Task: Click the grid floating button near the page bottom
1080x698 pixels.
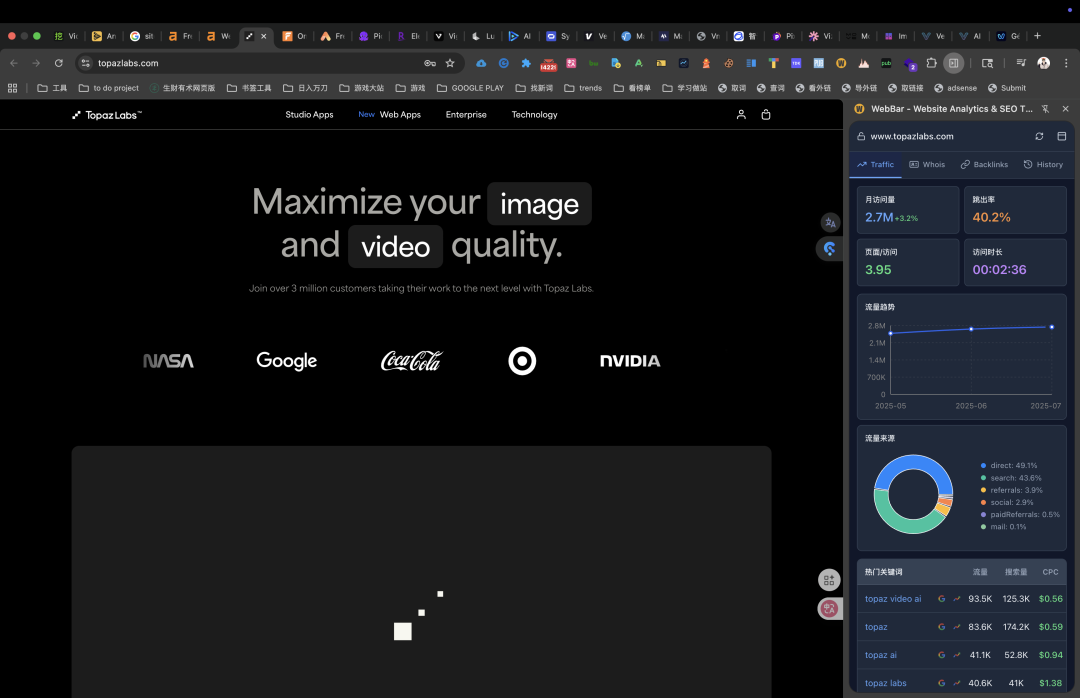Action: [829, 580]
